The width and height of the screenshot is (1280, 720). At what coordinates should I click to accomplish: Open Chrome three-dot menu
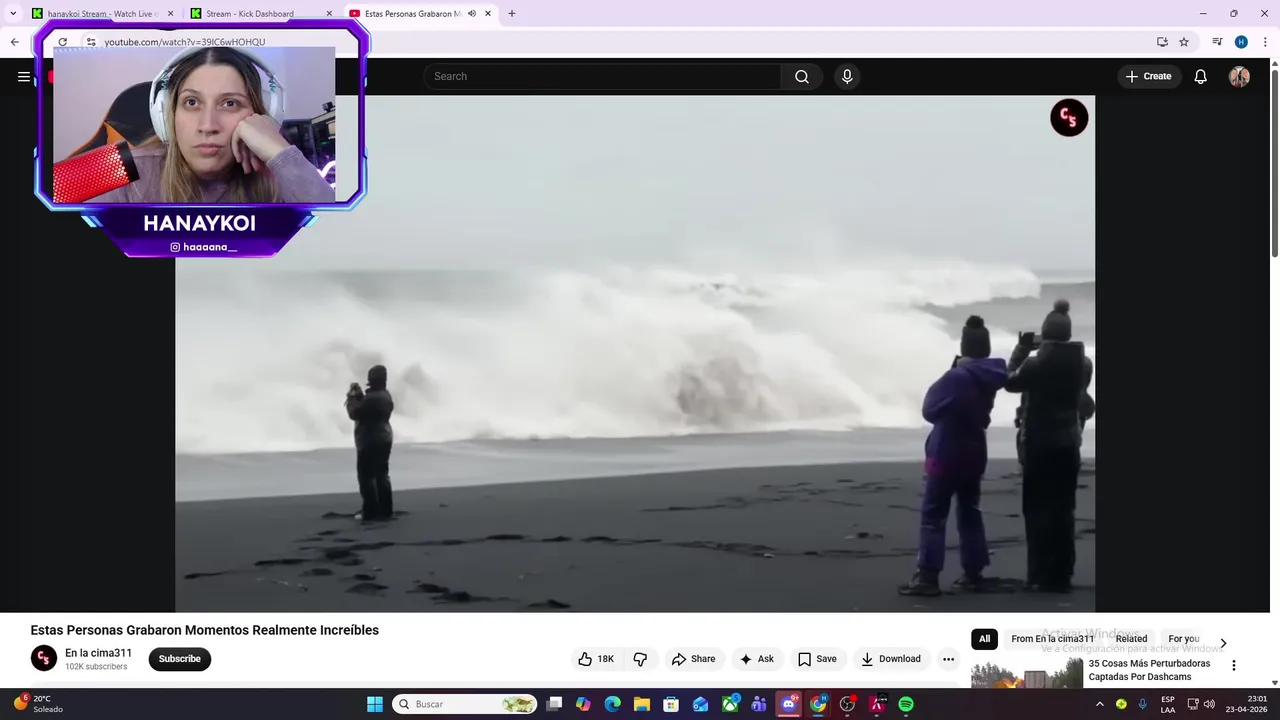[1265, 42]
